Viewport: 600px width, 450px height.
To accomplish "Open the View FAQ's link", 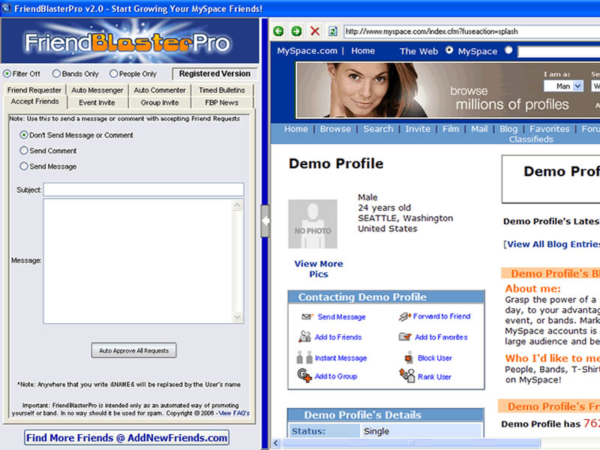I will coord(234,413).
